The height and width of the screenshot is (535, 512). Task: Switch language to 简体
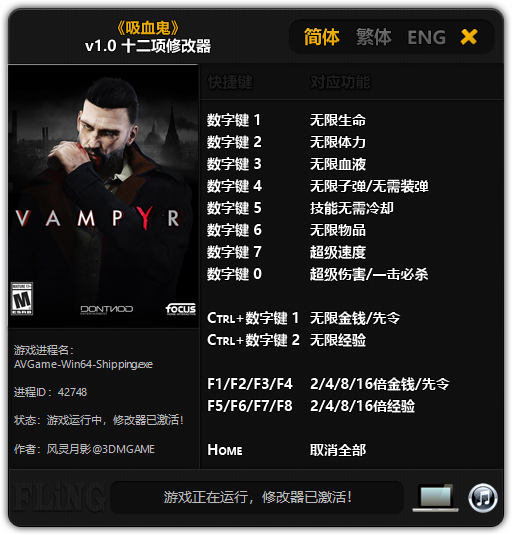321,37
